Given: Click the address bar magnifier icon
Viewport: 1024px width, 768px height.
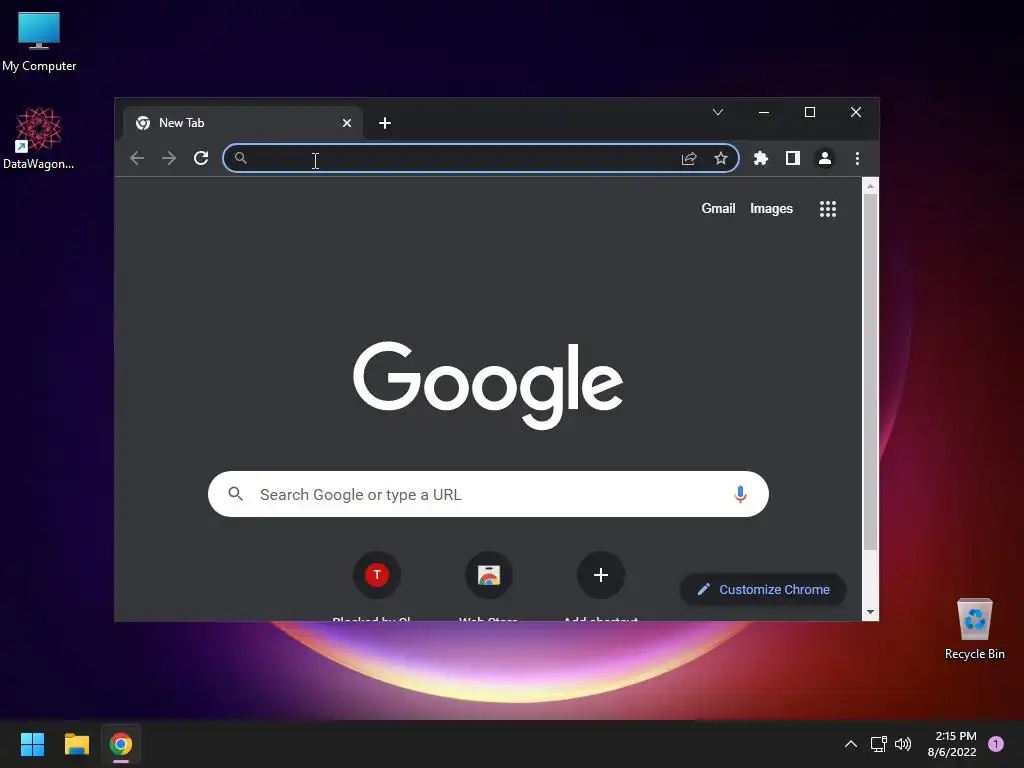Looking at the screenshot, I should (241, 158).
